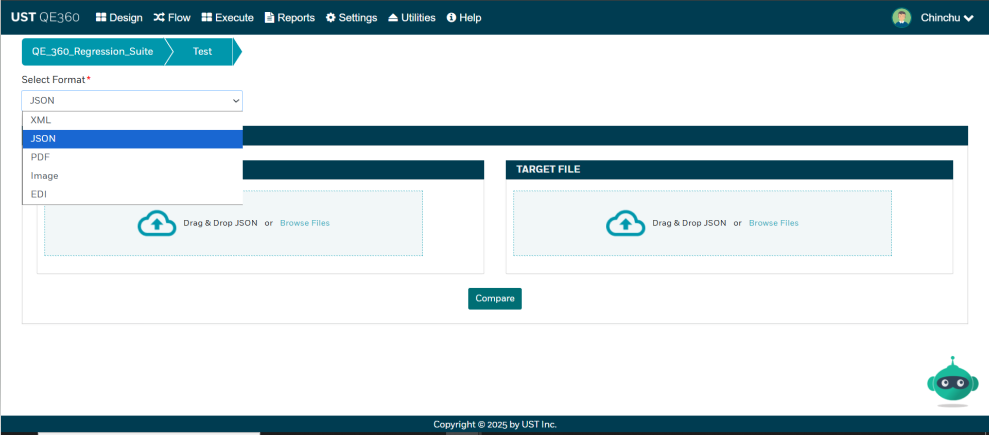Choose PDF from the format list
The width and height of the screenshot is (989, 435).
[41, 157]
